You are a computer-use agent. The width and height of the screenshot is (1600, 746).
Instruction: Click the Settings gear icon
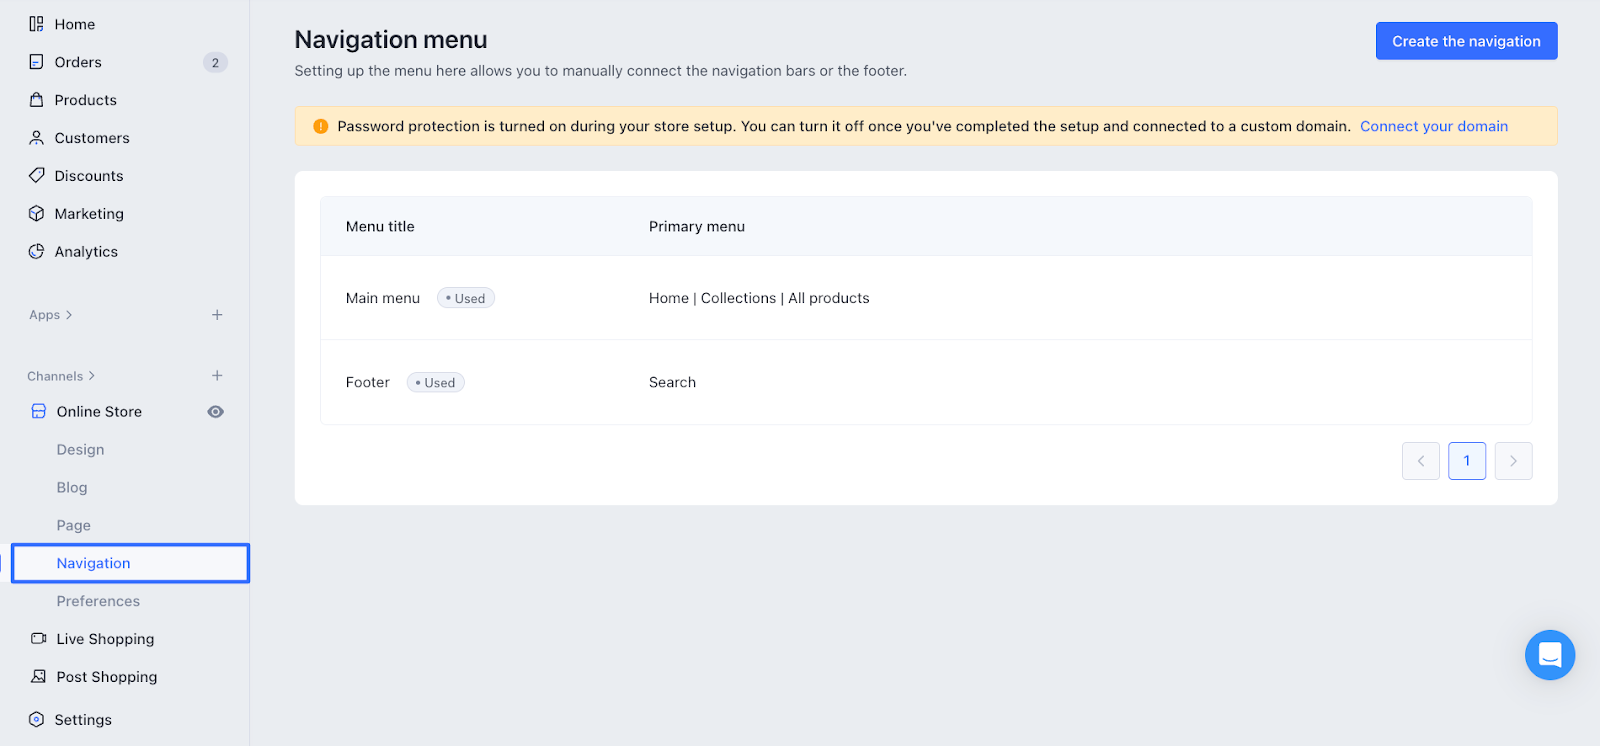pyautogui.click(x=37, y=720)
